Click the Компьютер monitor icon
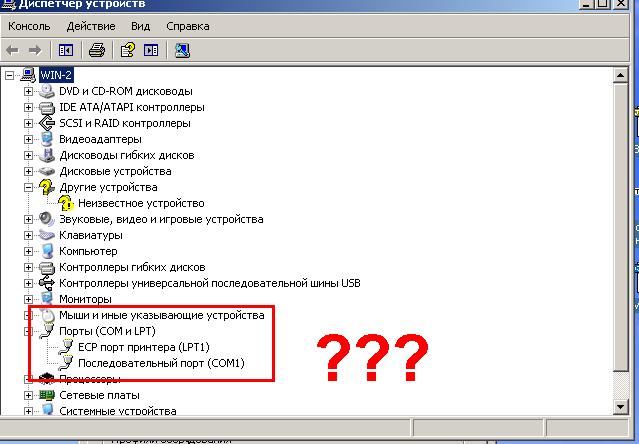The image size is (639, 444). 47,251
